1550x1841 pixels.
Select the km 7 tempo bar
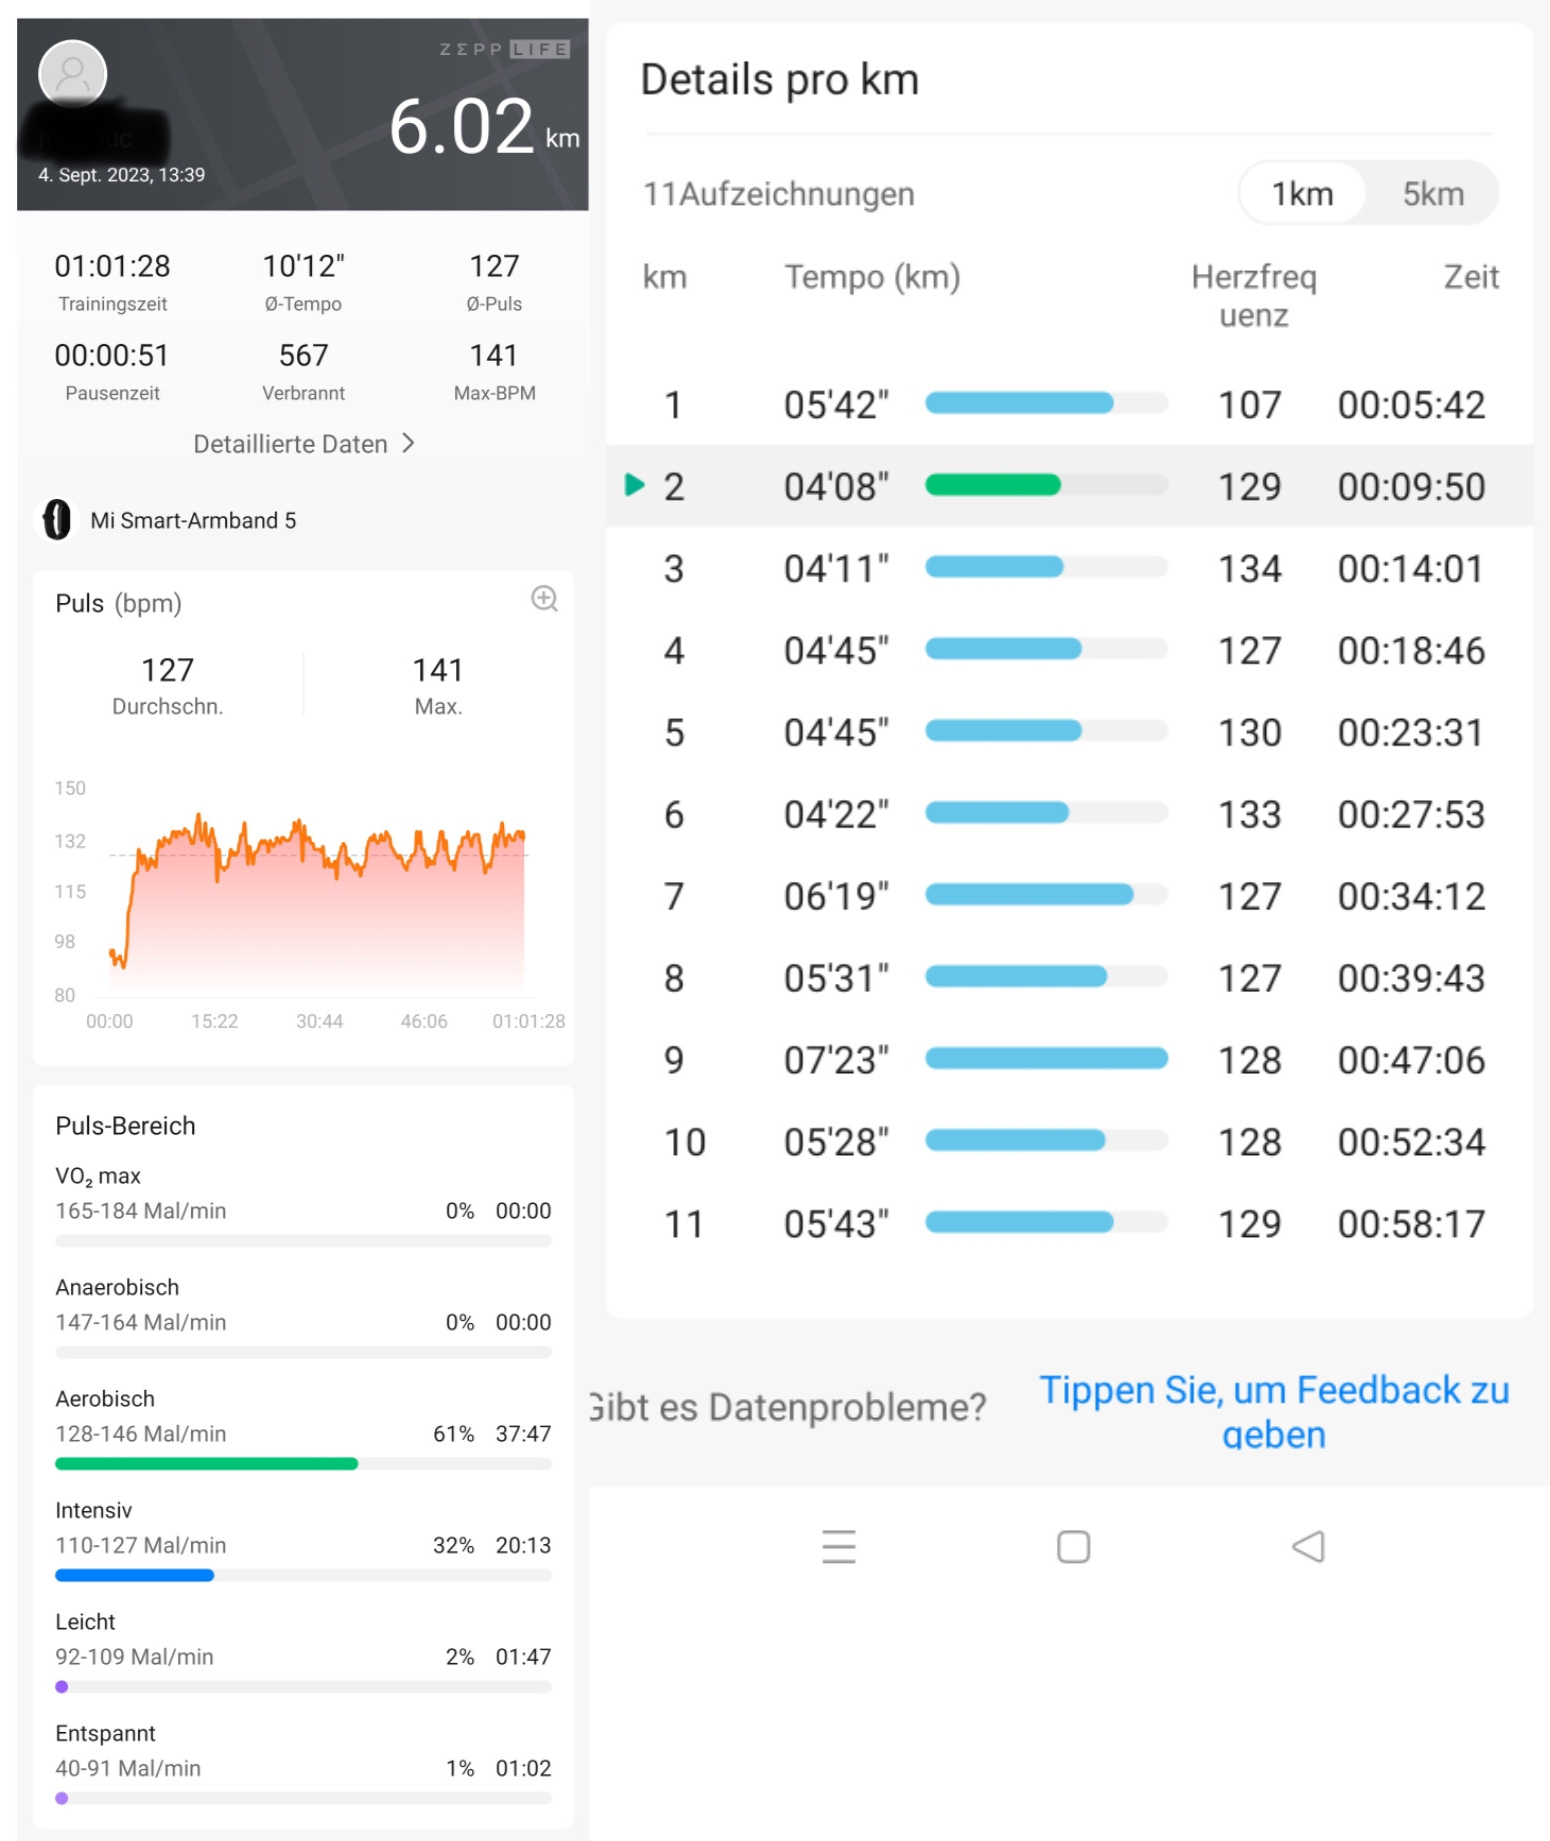point(1030,895)
